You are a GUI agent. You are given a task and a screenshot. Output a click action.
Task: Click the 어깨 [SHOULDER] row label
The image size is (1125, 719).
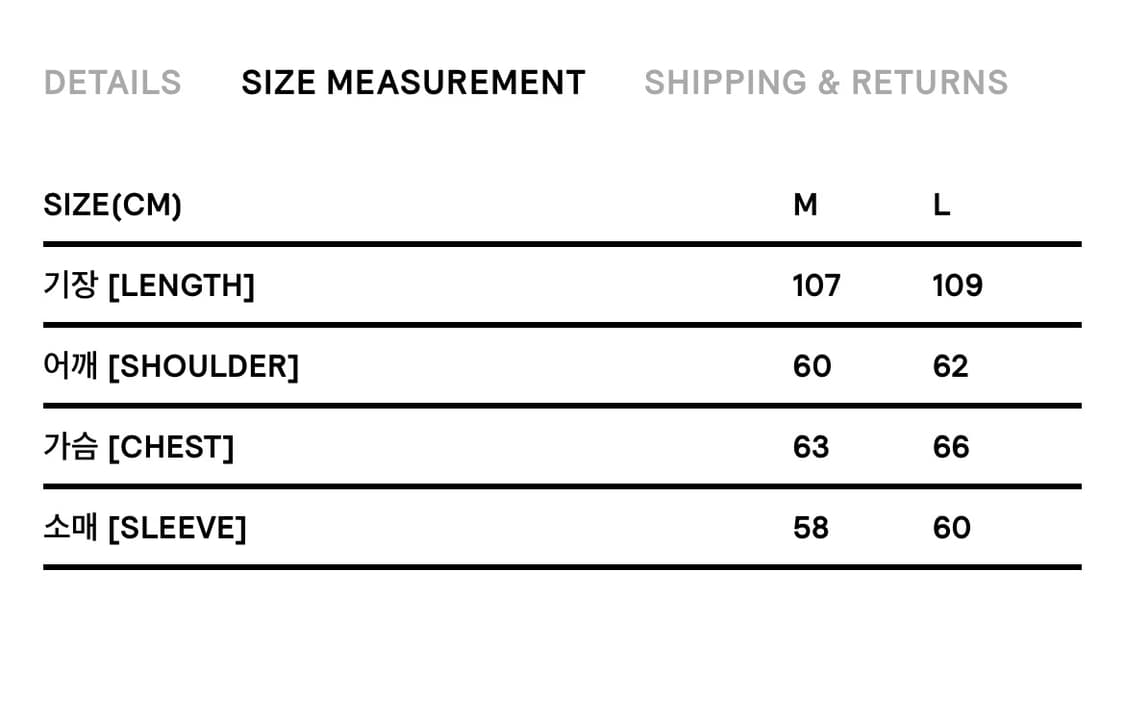click(171, 367)
